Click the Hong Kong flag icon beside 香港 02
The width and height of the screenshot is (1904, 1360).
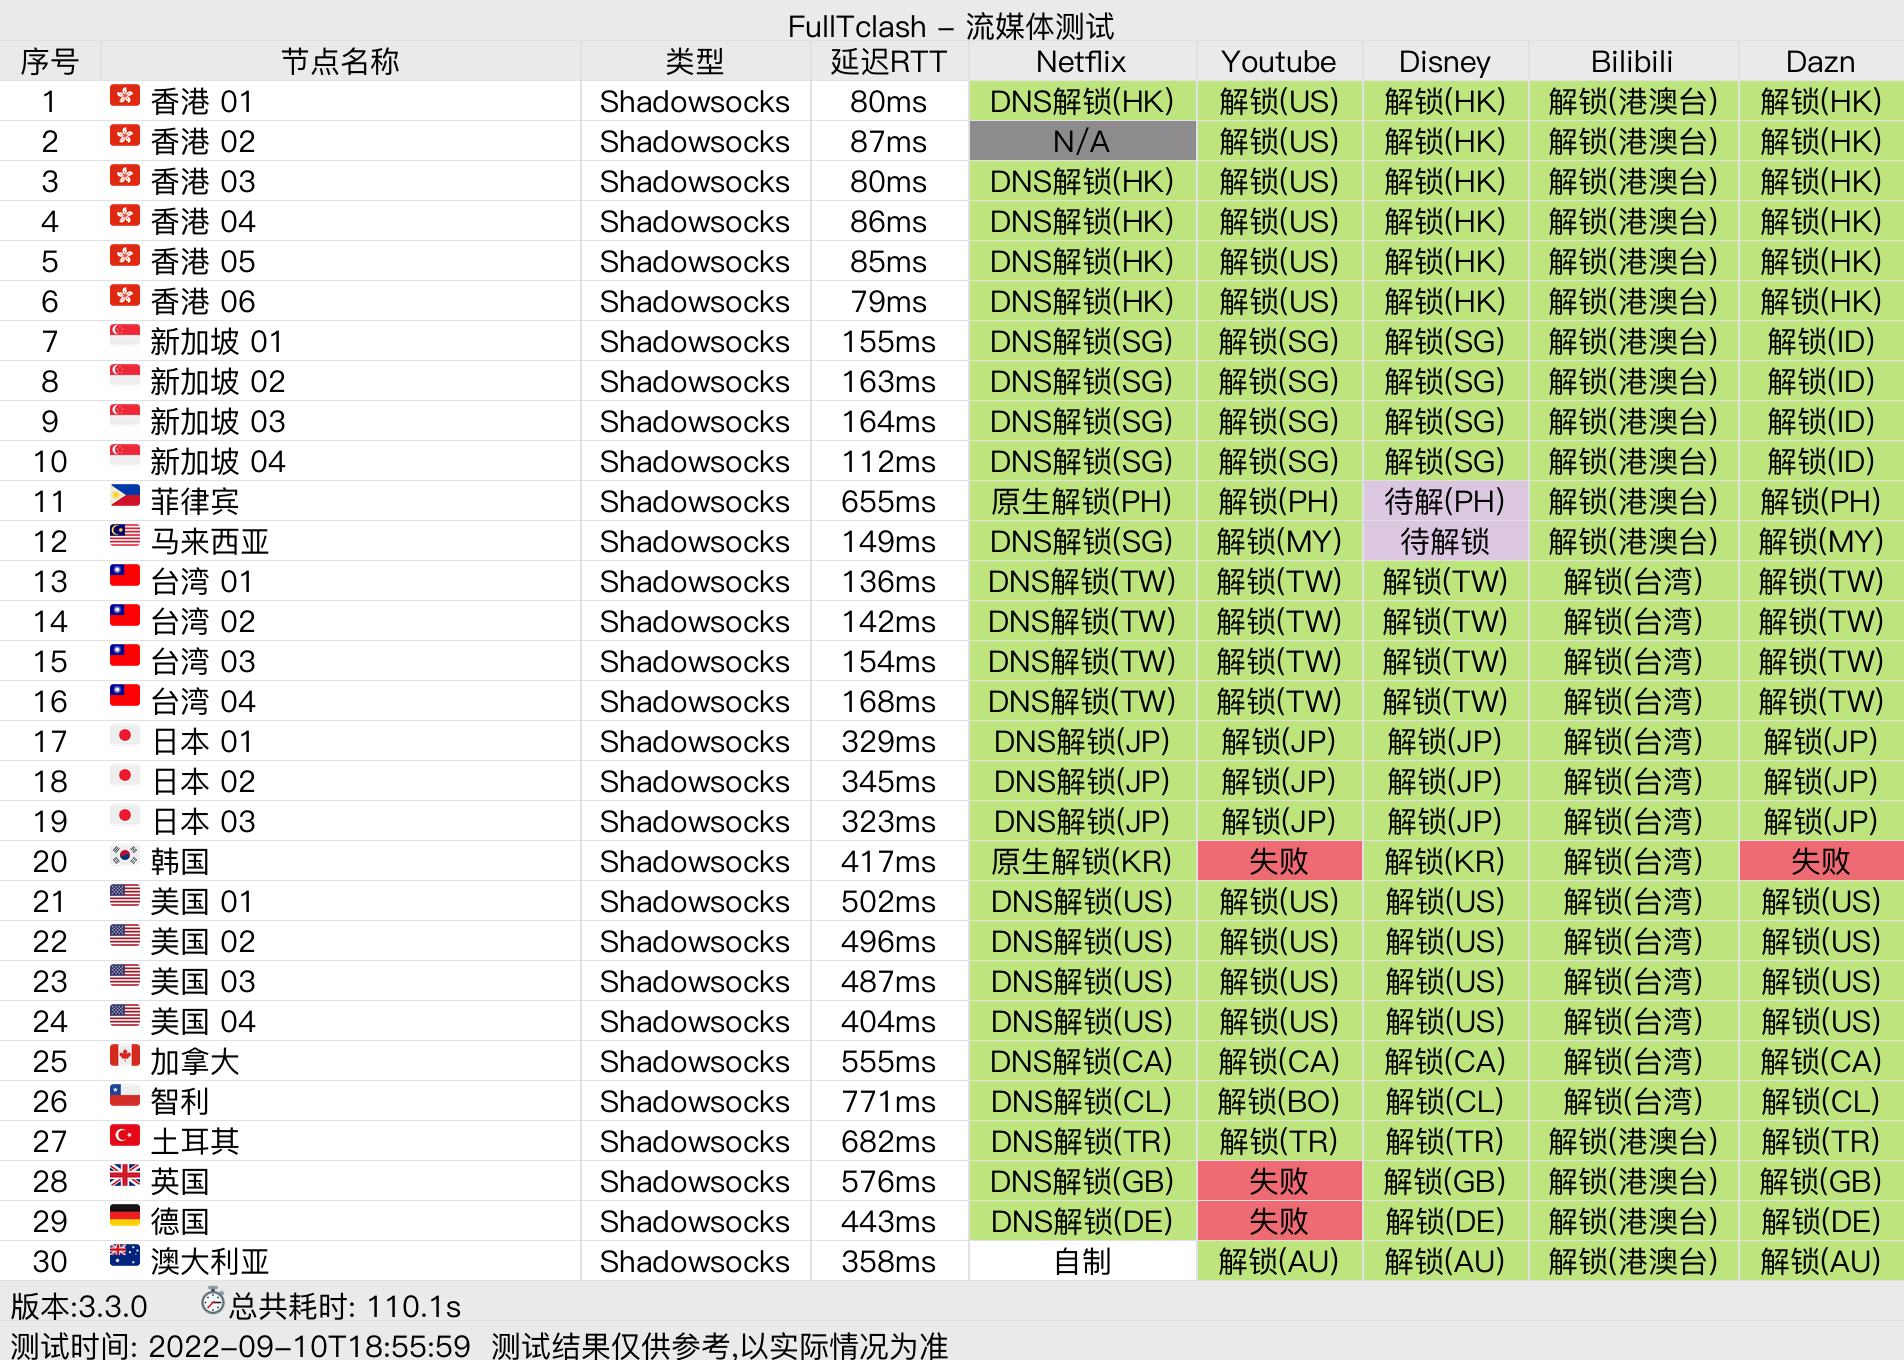(x=125, y=136)
